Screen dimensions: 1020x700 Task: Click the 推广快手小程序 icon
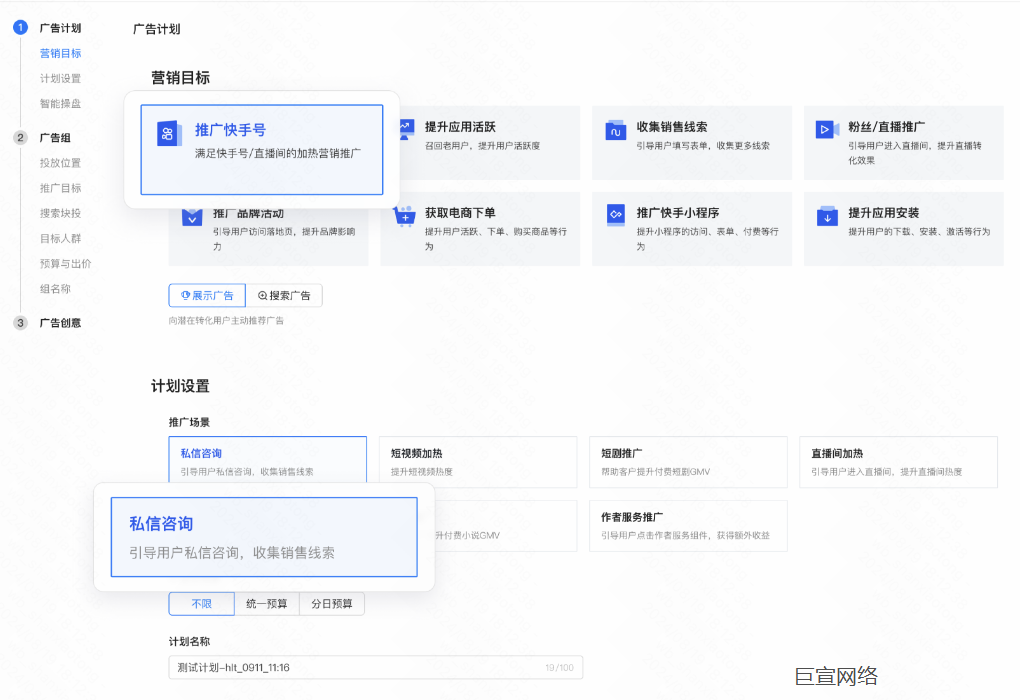click(616, 216)
